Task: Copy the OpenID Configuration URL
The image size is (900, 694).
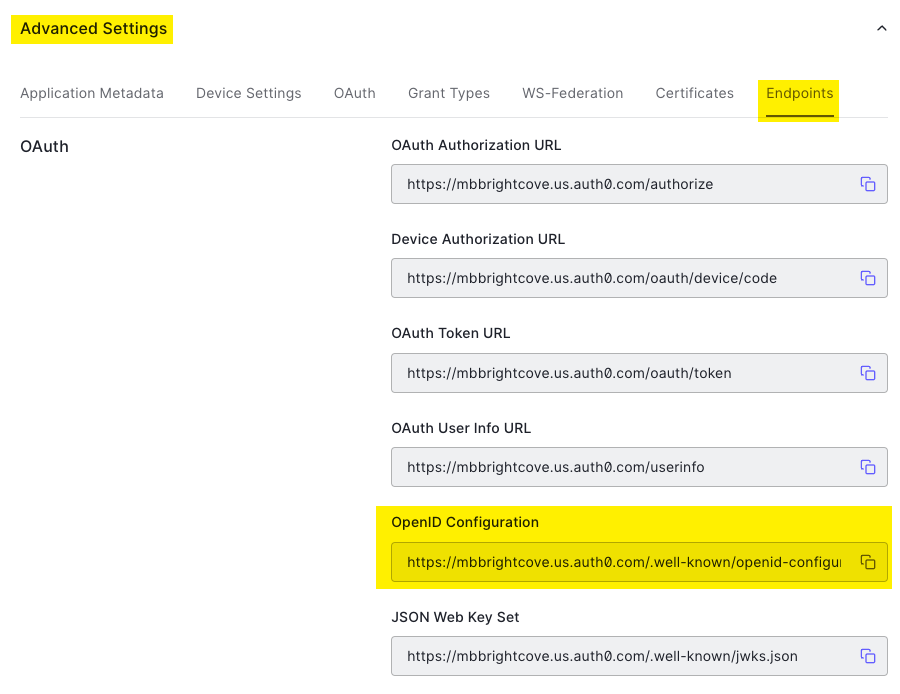Action: [x=868, y=562]
